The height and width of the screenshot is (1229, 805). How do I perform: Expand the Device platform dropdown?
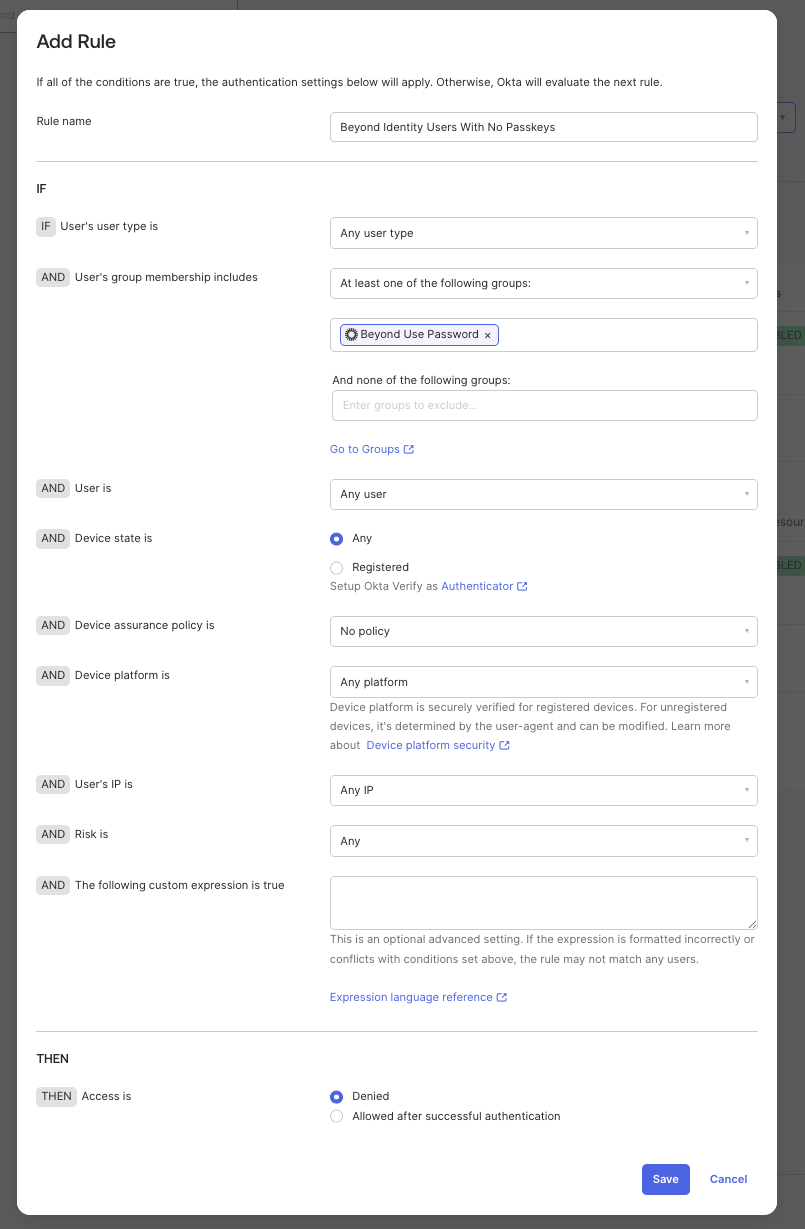click(x=543, y=683)
